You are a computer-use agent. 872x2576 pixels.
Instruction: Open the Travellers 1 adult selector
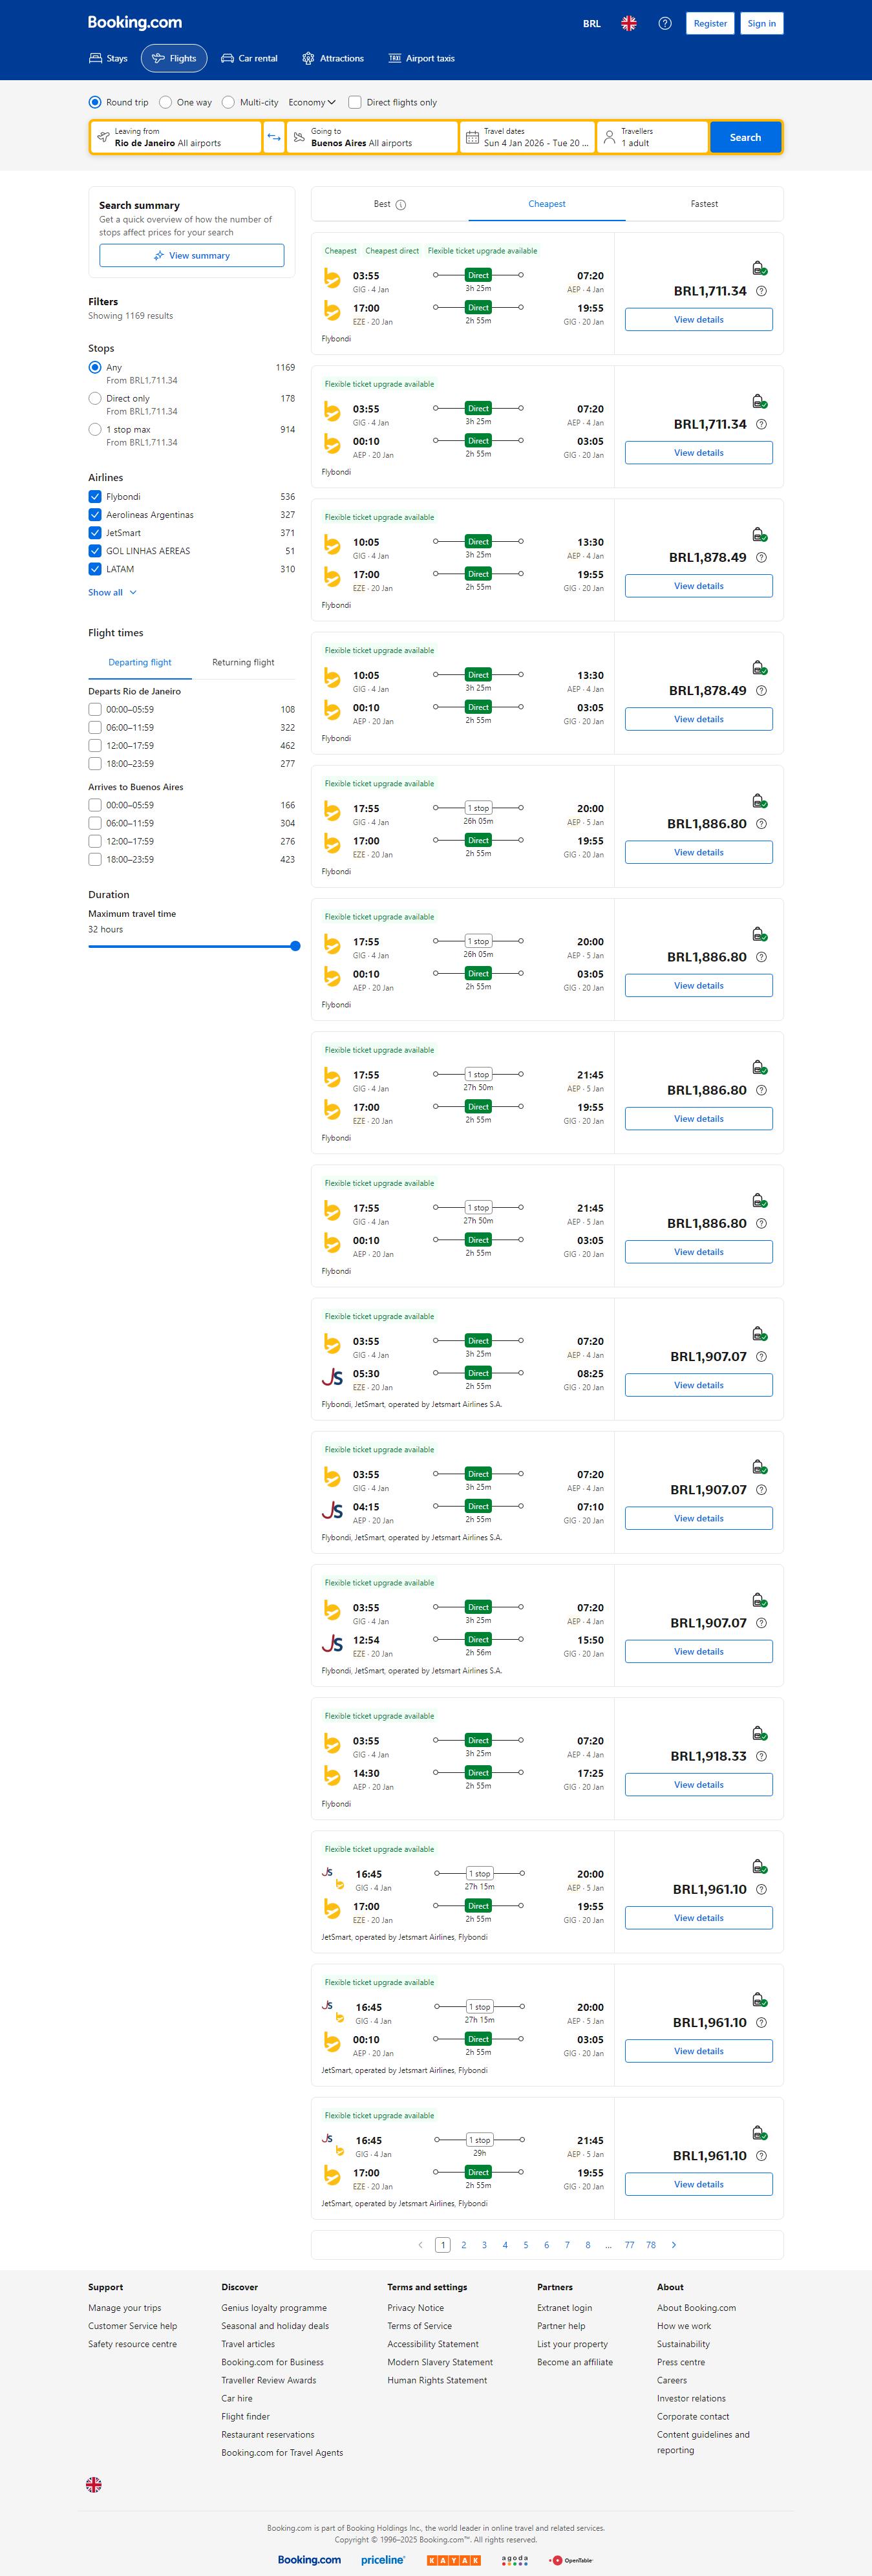[652, 137]
